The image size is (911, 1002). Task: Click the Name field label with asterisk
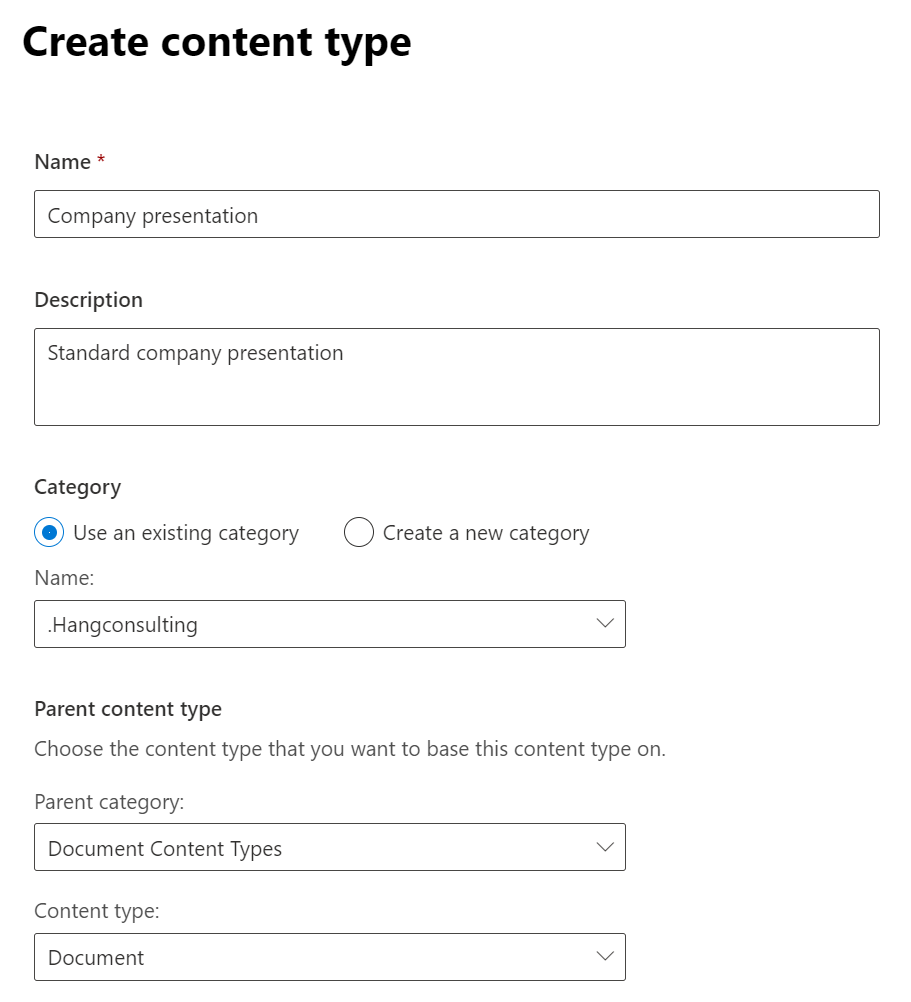(x=70, y=162)
